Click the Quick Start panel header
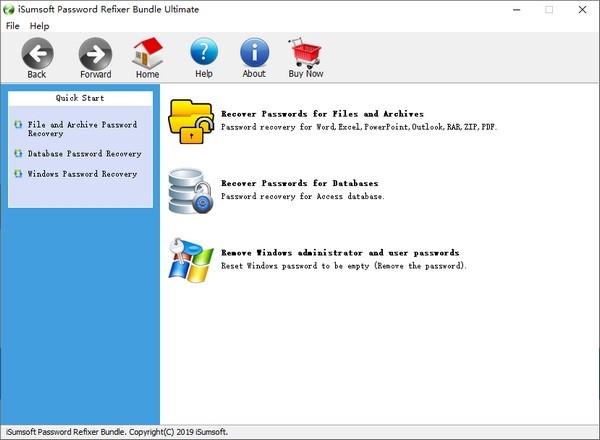Screen dimensions: 600x440 [x=81, y=98]
